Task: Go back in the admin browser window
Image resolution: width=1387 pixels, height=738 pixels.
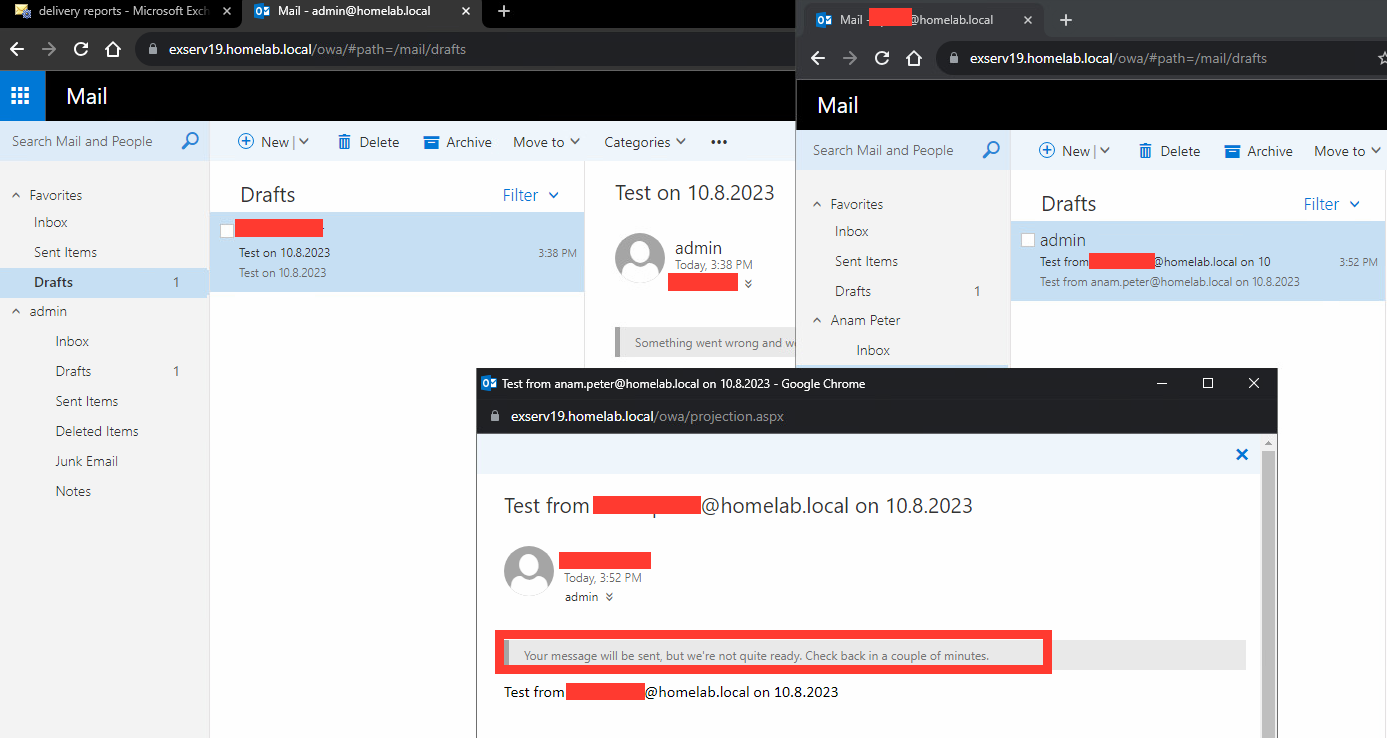Action: [17, 49]
